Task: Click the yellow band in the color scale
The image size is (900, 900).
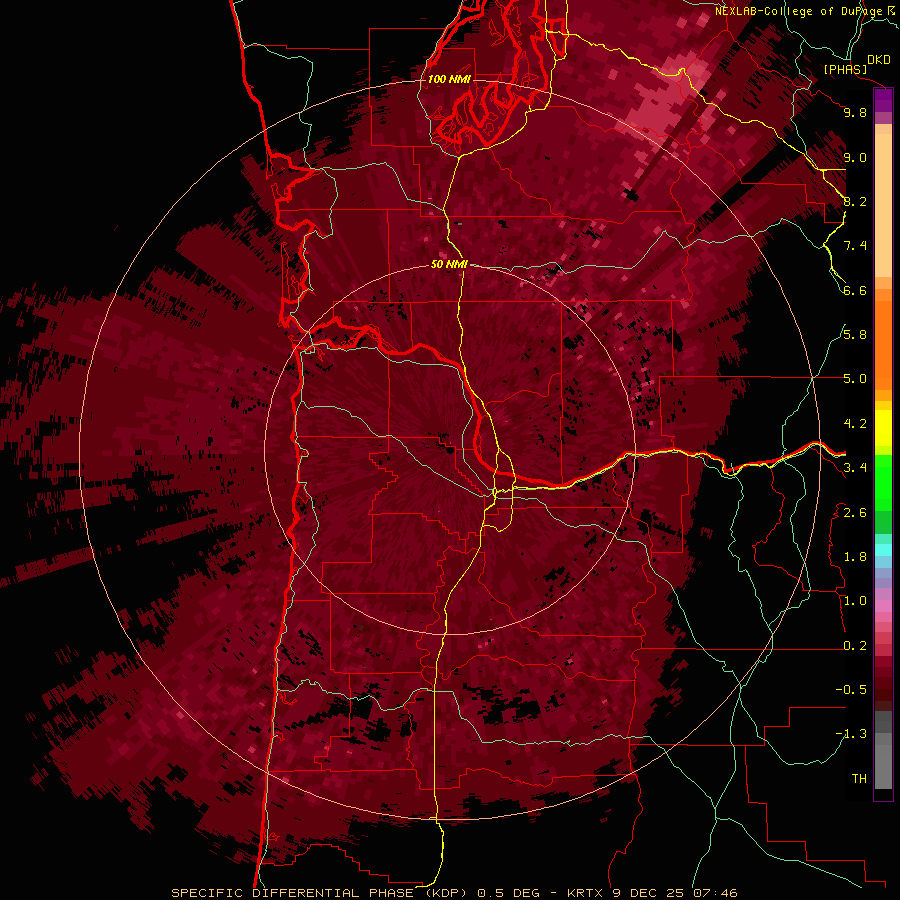Action: click(x=883, y=428)
